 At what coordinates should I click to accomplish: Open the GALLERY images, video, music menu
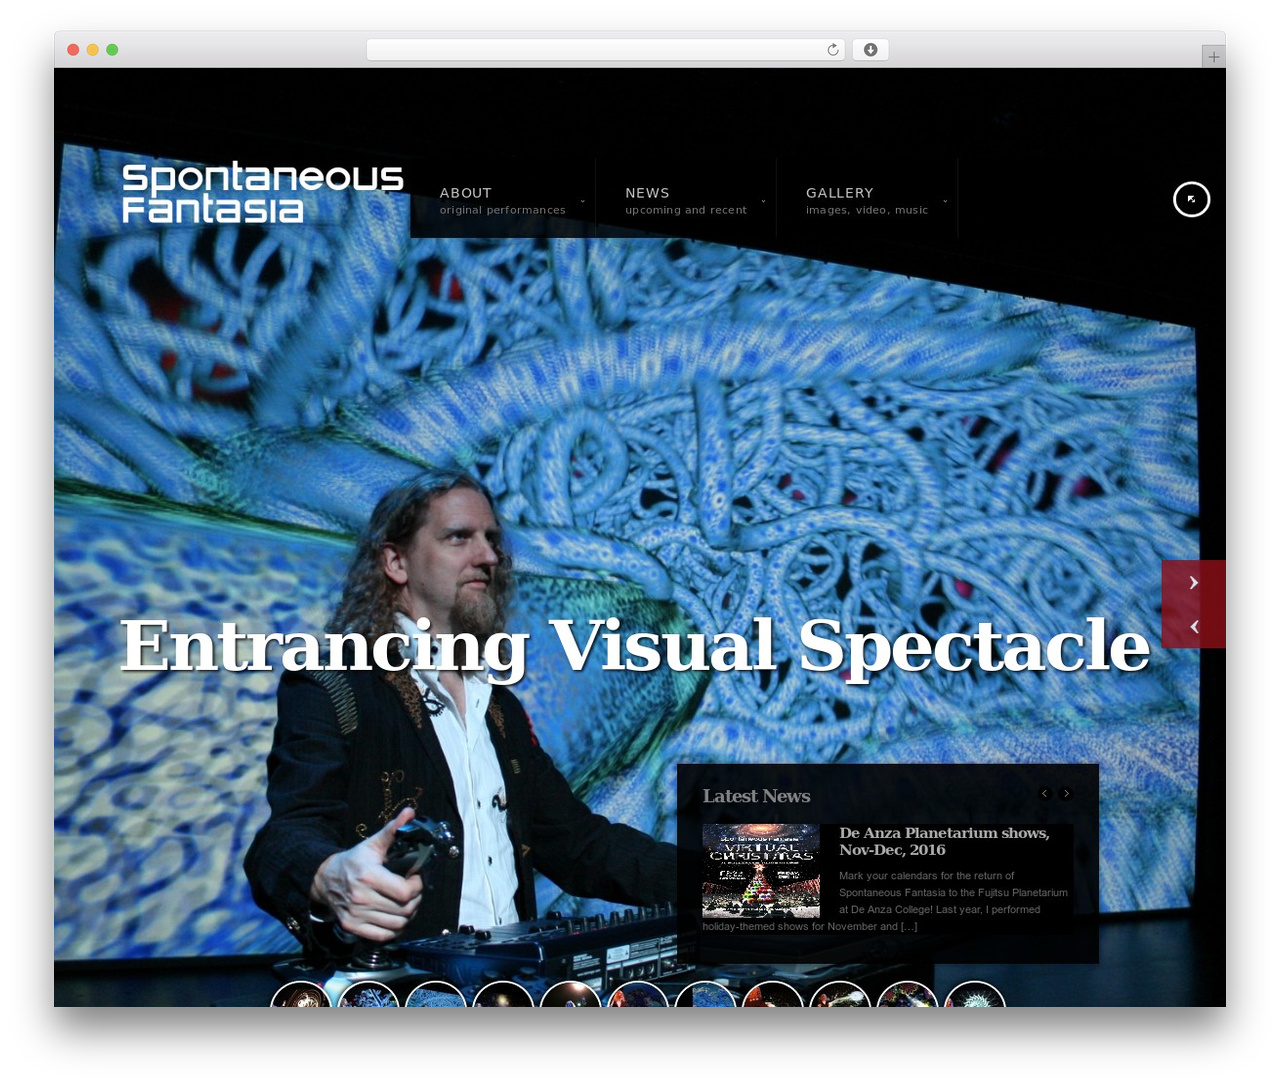[867, 200]
